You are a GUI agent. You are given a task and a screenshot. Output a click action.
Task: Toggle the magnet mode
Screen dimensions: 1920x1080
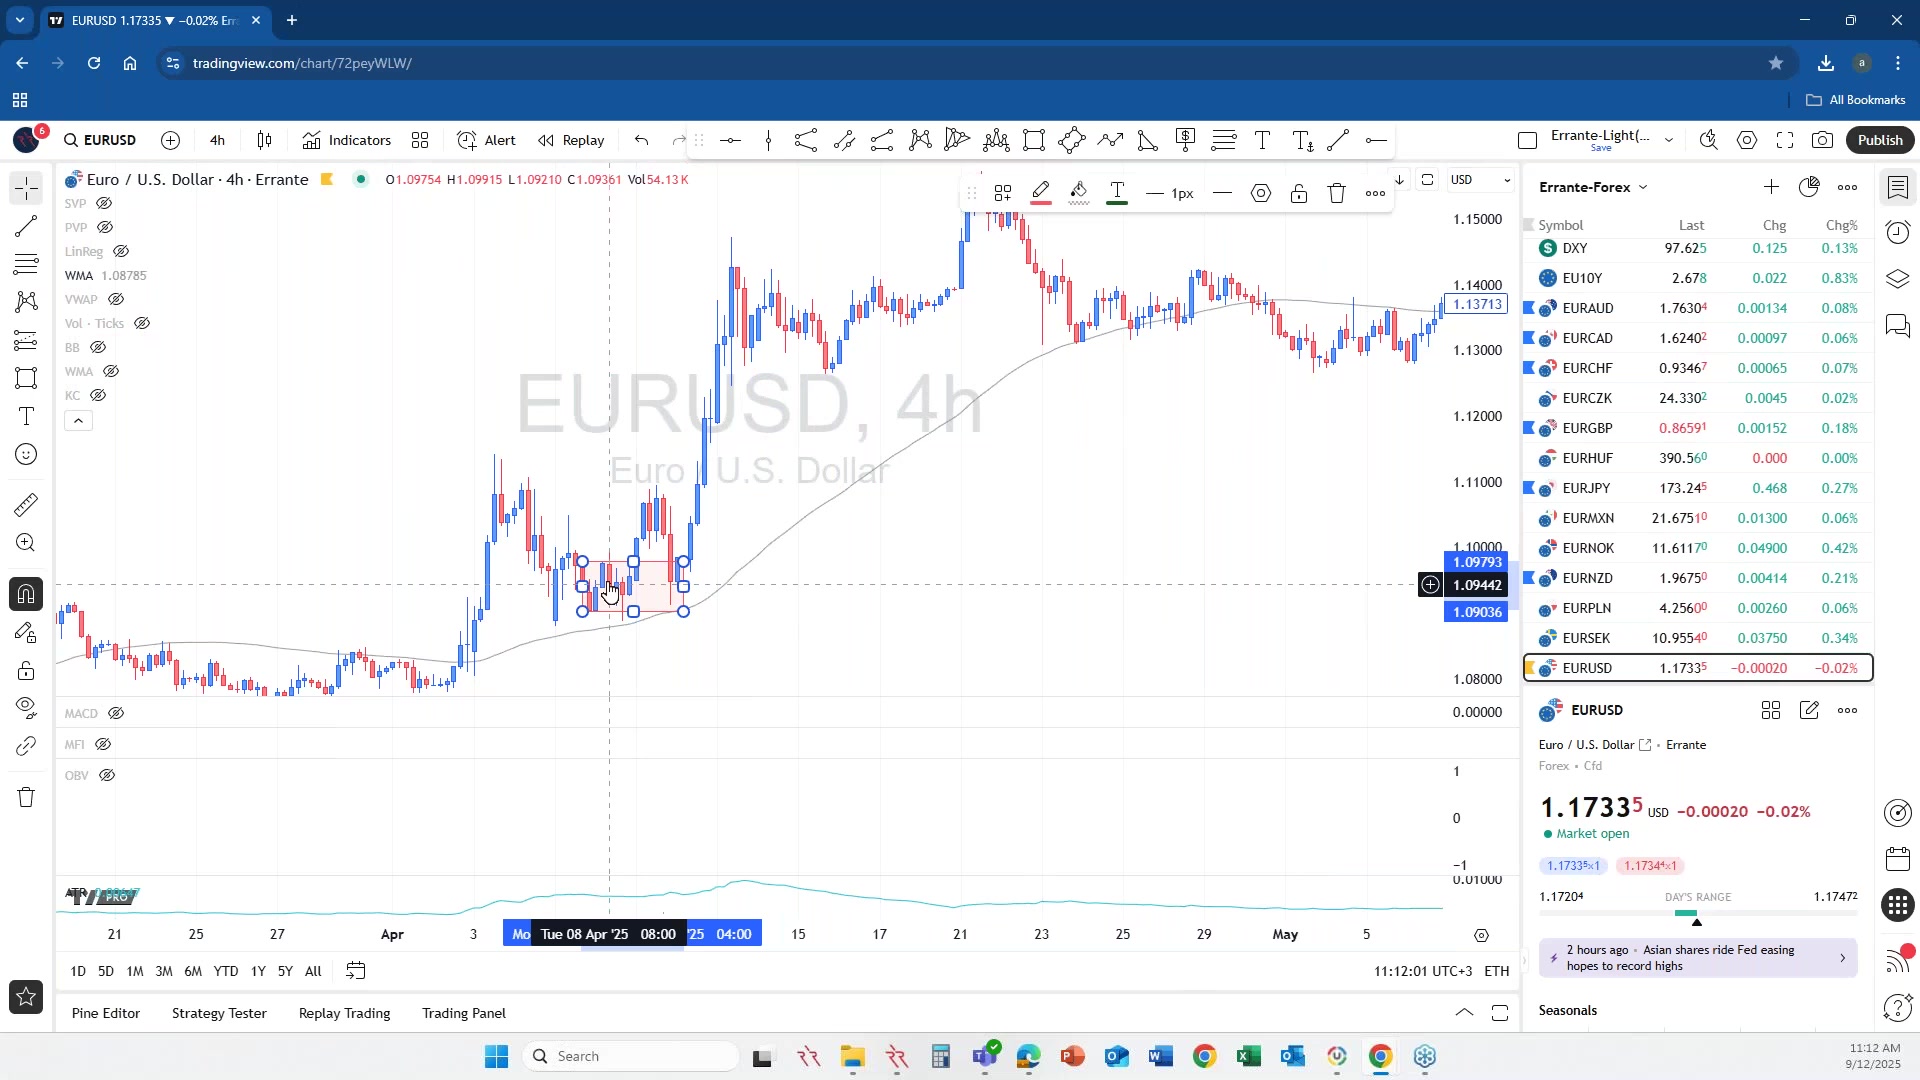click(26, 594)
